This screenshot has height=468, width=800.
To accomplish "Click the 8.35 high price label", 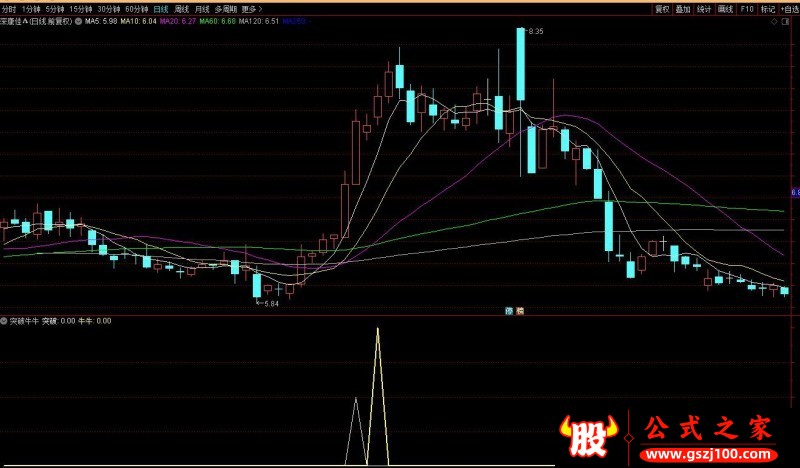I will click(535, 31).
